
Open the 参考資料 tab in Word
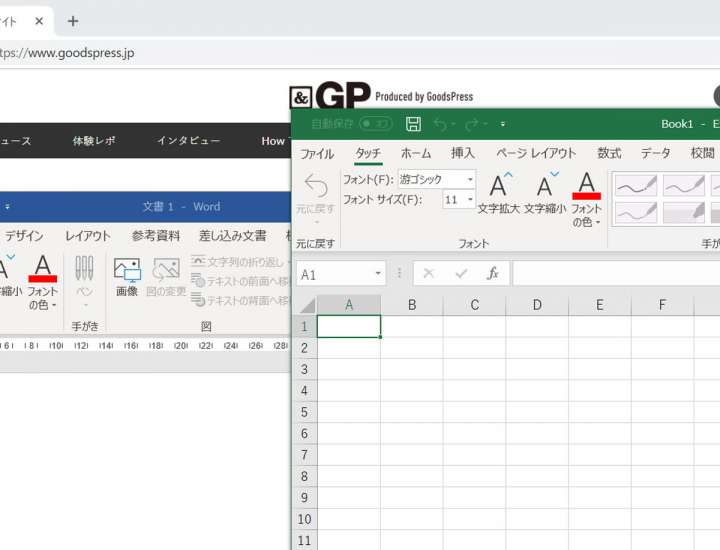(156, 236)
